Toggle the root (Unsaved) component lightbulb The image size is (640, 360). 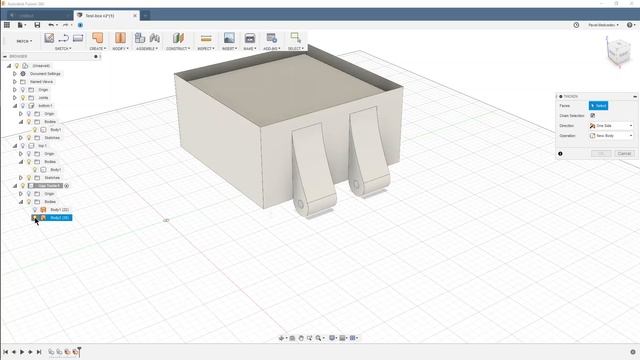(17, 66)
